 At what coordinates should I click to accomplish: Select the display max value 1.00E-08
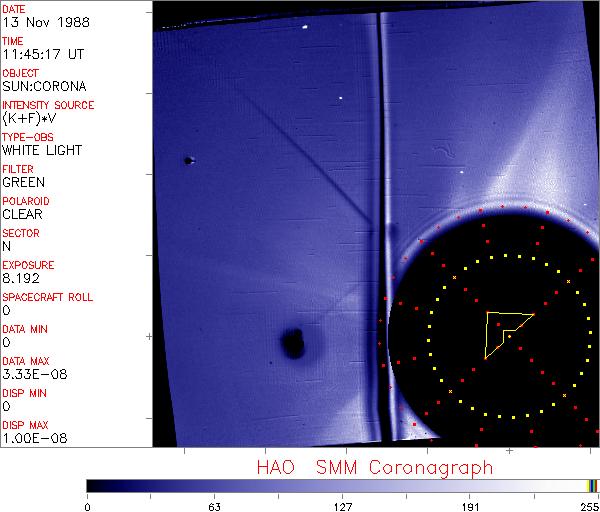(x=35, y=439)
